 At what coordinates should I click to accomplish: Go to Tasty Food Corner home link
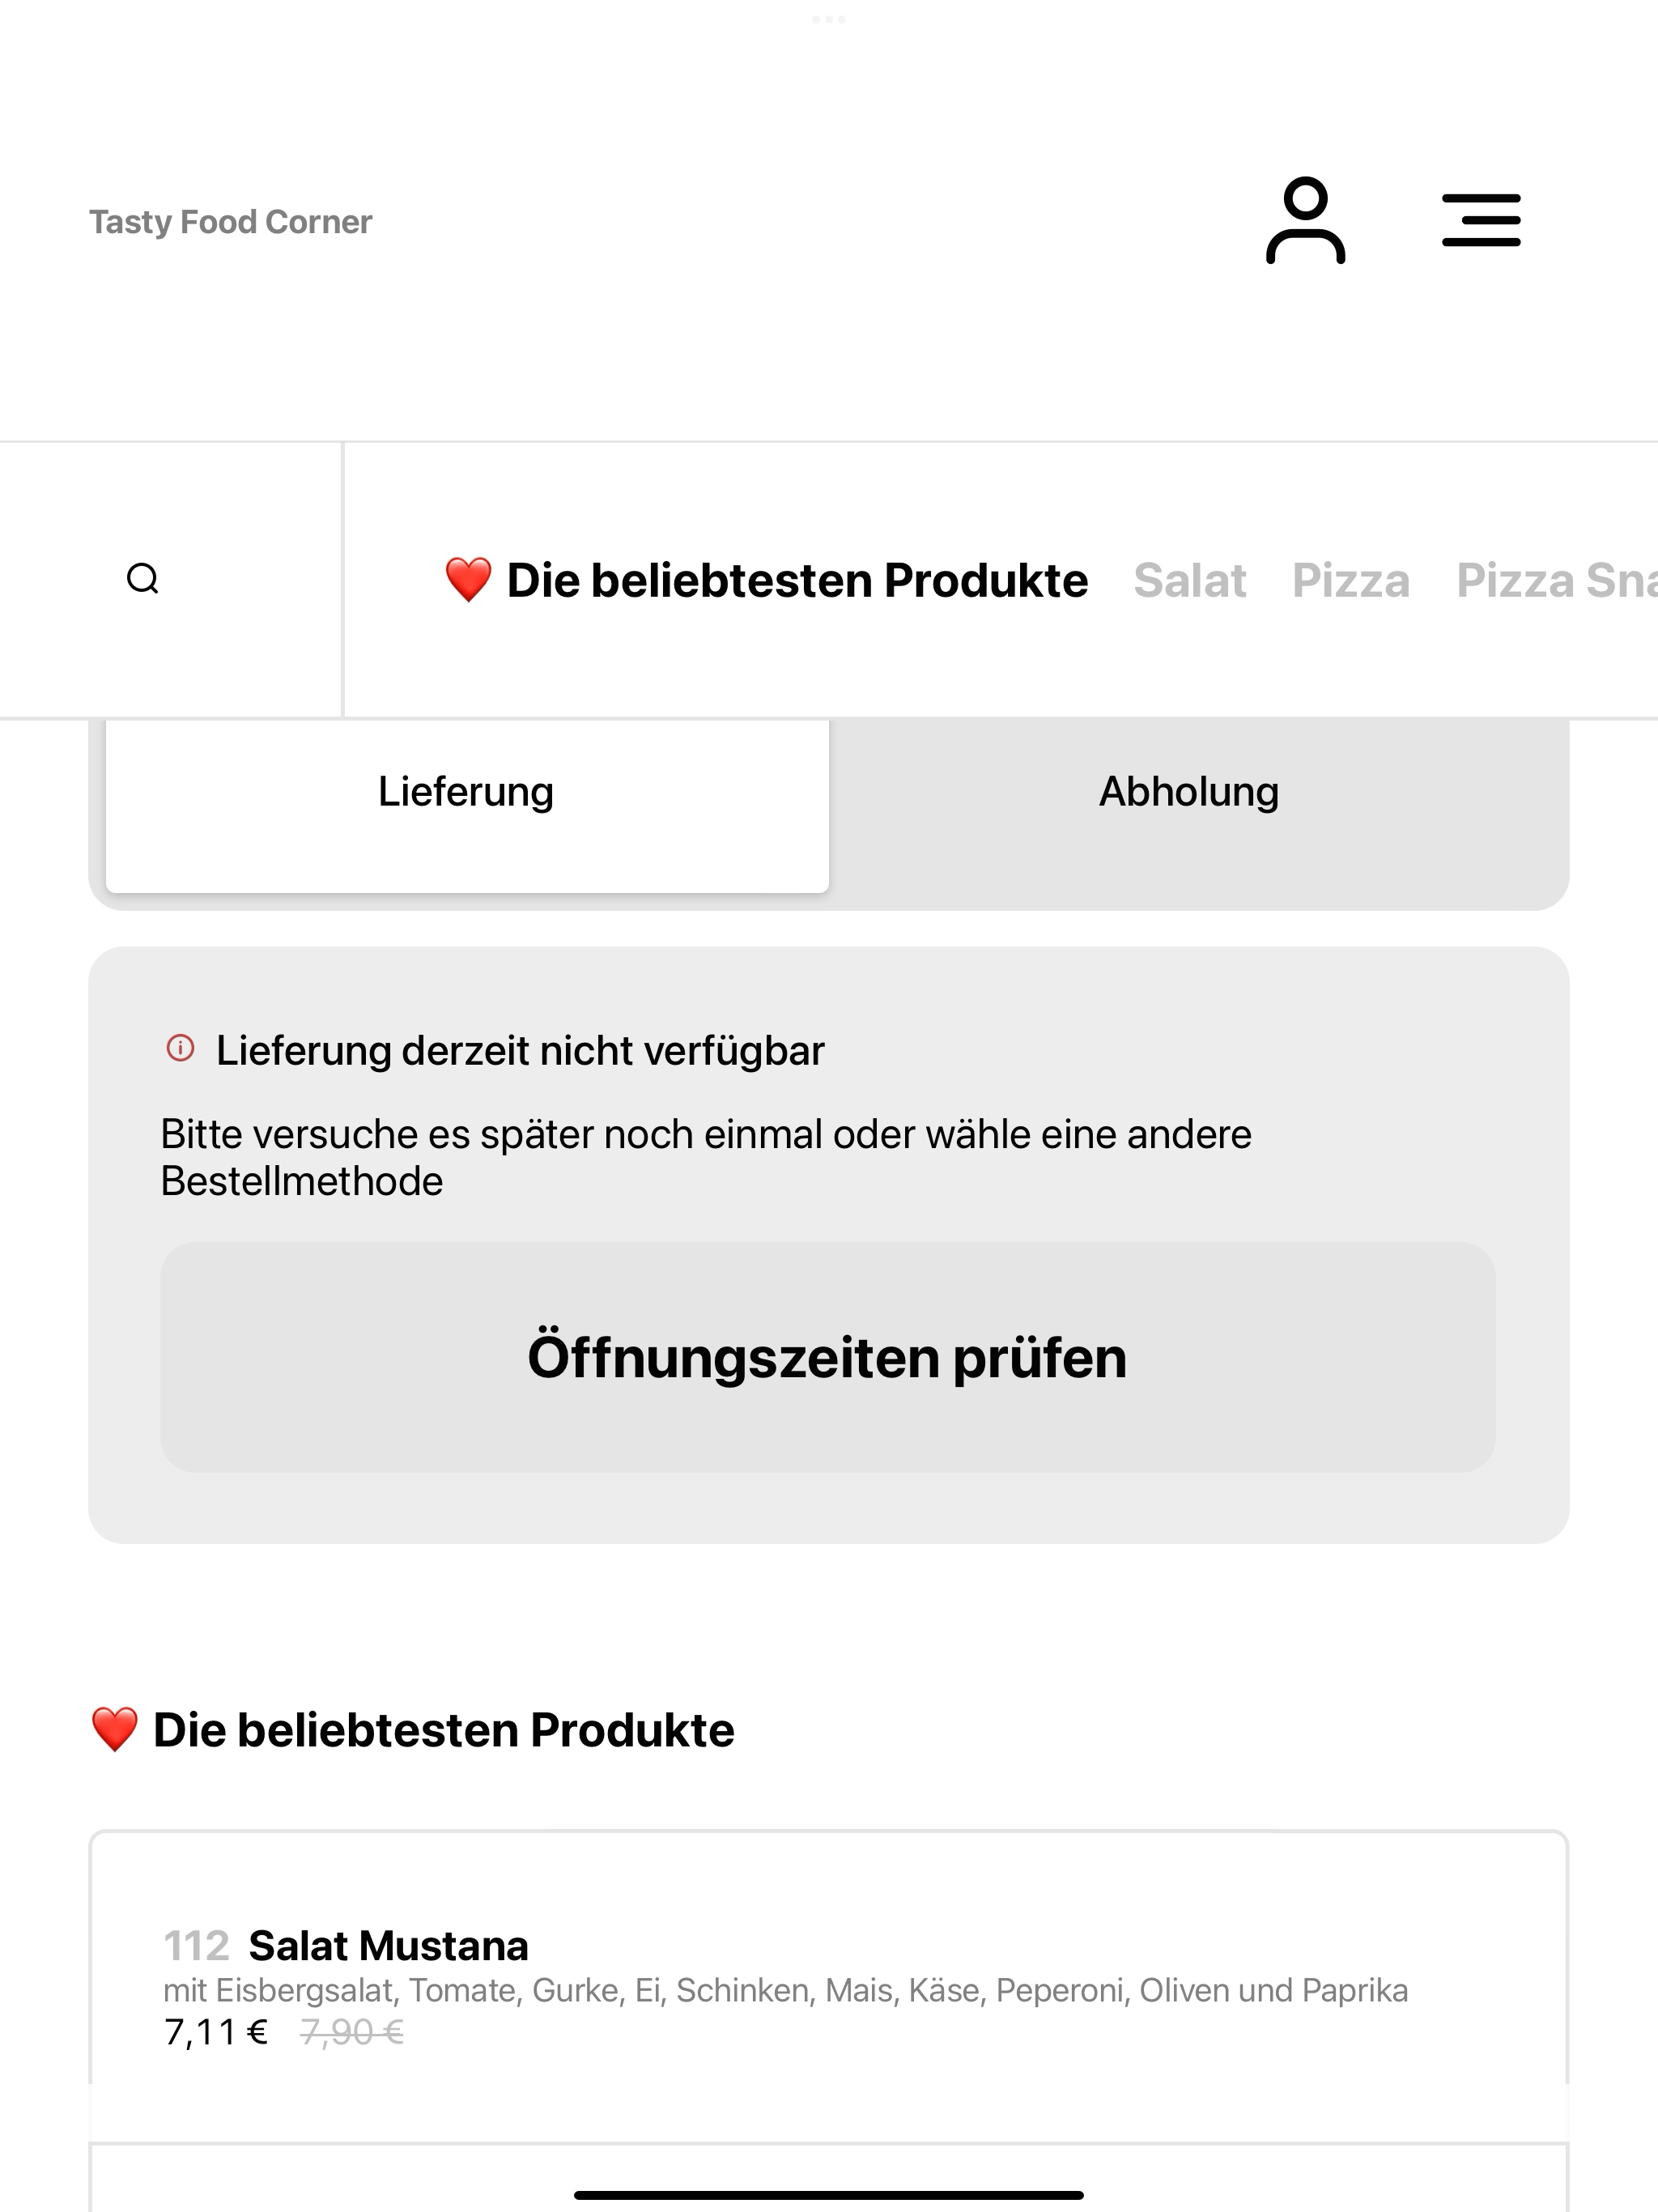pos(231,222)
